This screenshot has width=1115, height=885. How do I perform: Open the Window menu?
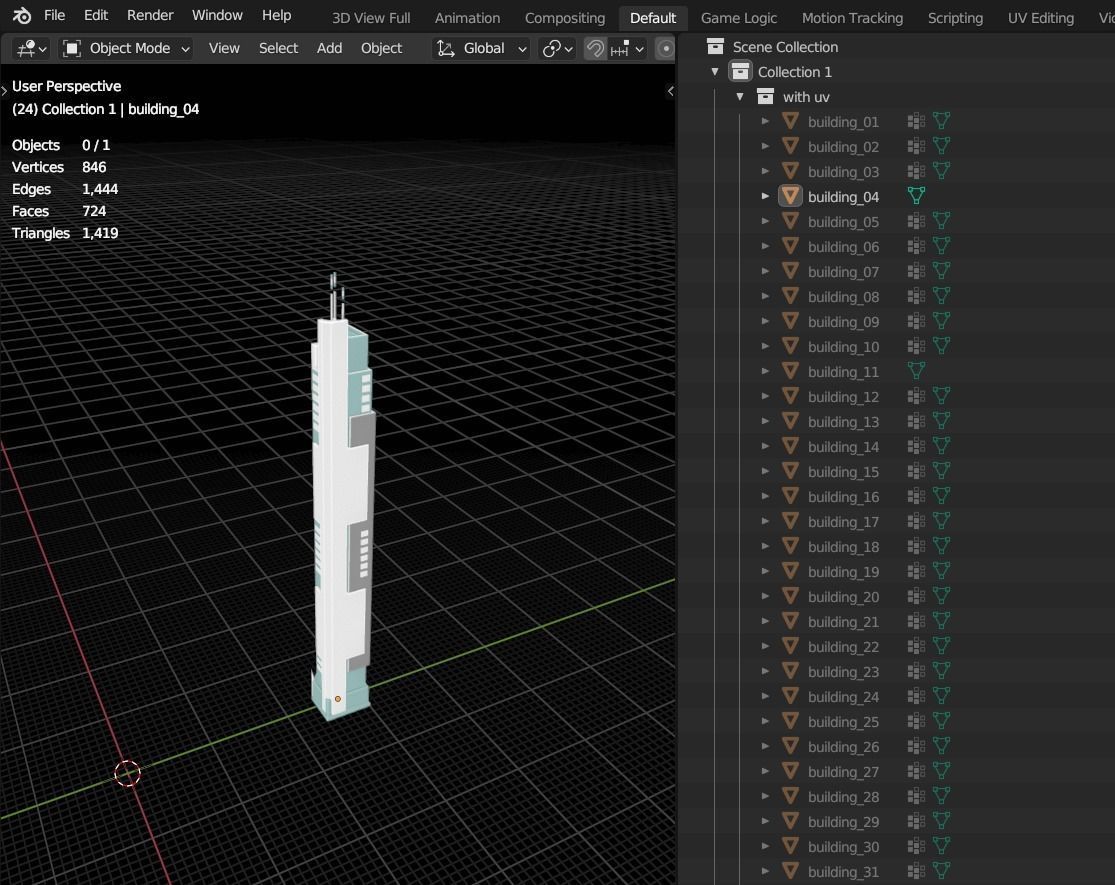point(217,15)
